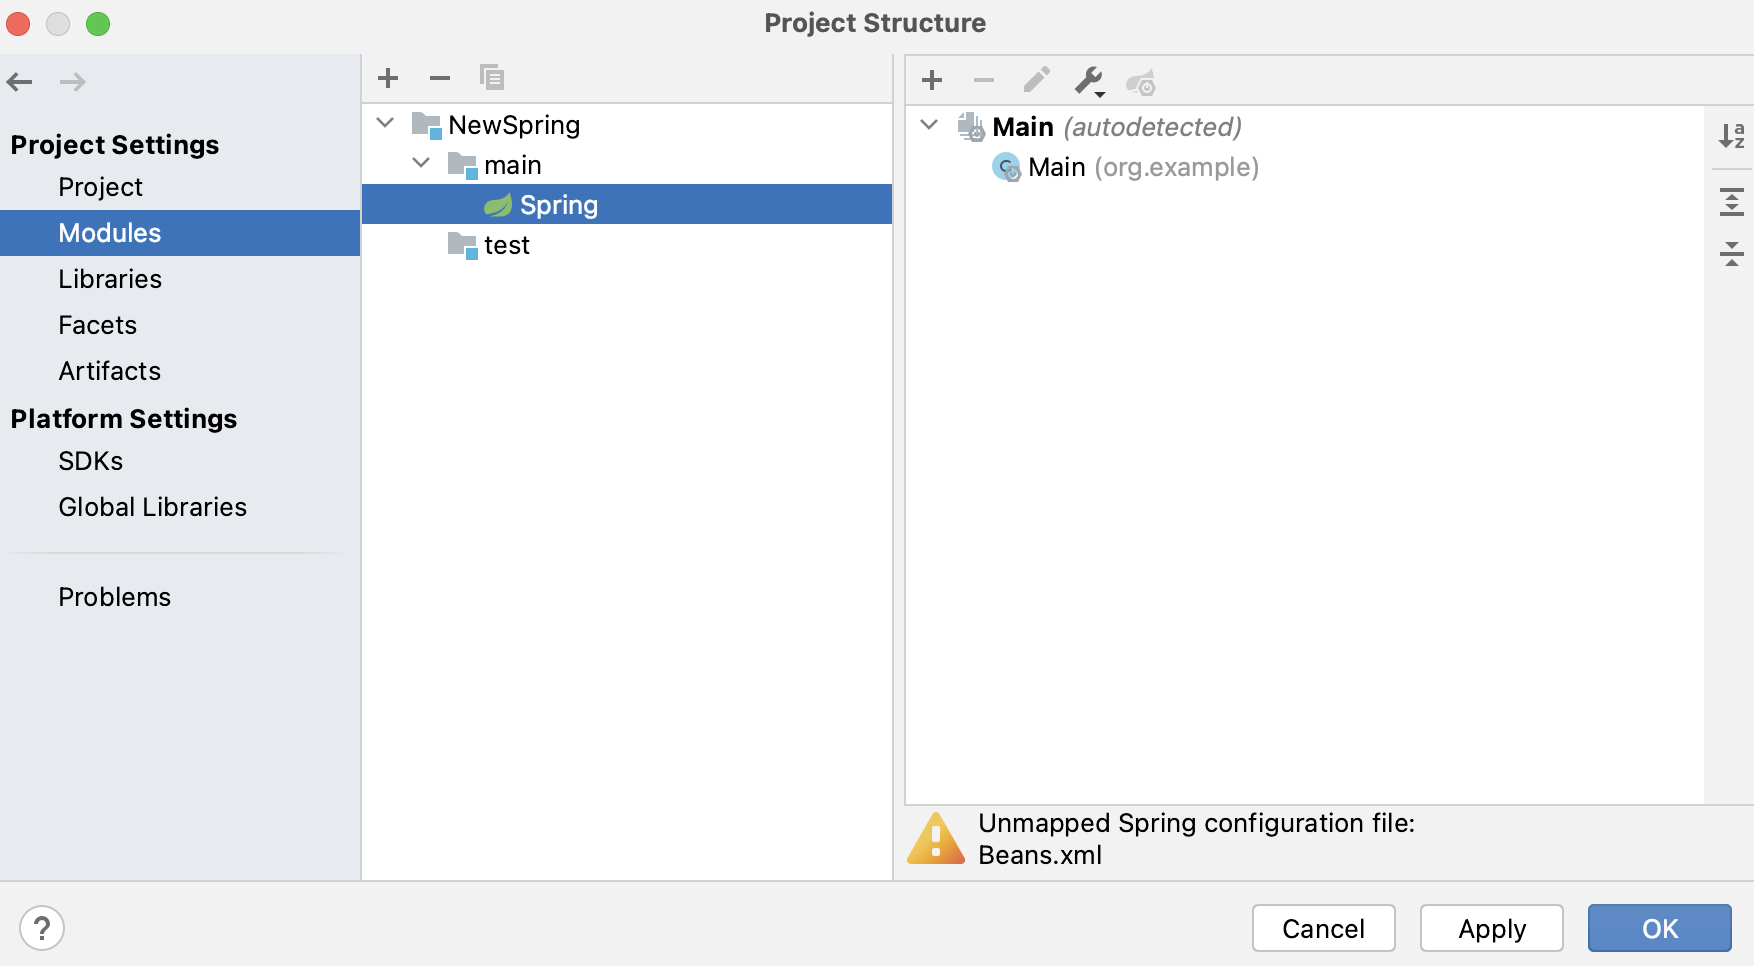Click the edit pencil icon
The image size is (1754, 966).
tap(1037, 80)
